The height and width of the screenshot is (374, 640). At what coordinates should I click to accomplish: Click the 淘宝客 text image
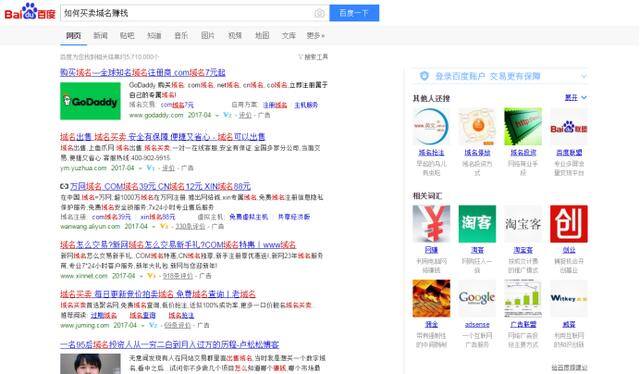[523, 224]
